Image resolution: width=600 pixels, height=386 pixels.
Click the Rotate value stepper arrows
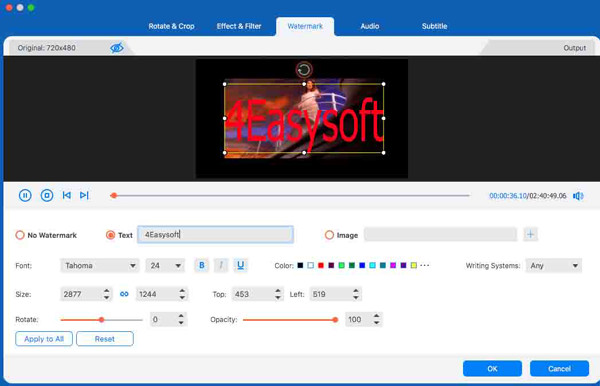(x=181, y=319)
